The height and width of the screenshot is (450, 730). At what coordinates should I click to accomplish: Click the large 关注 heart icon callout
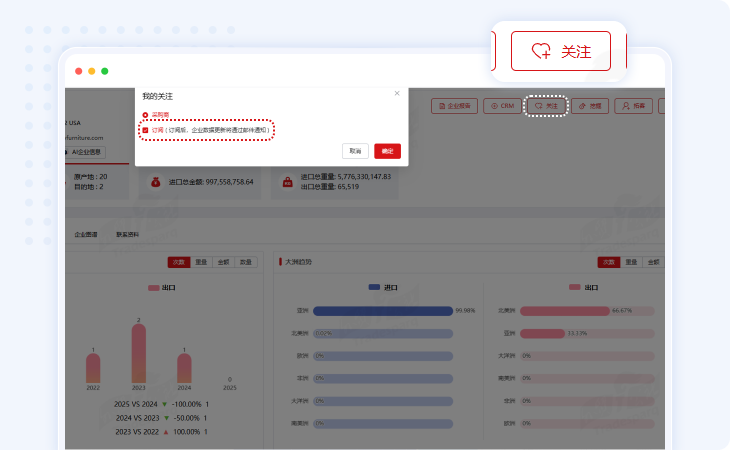coord(560,51)
